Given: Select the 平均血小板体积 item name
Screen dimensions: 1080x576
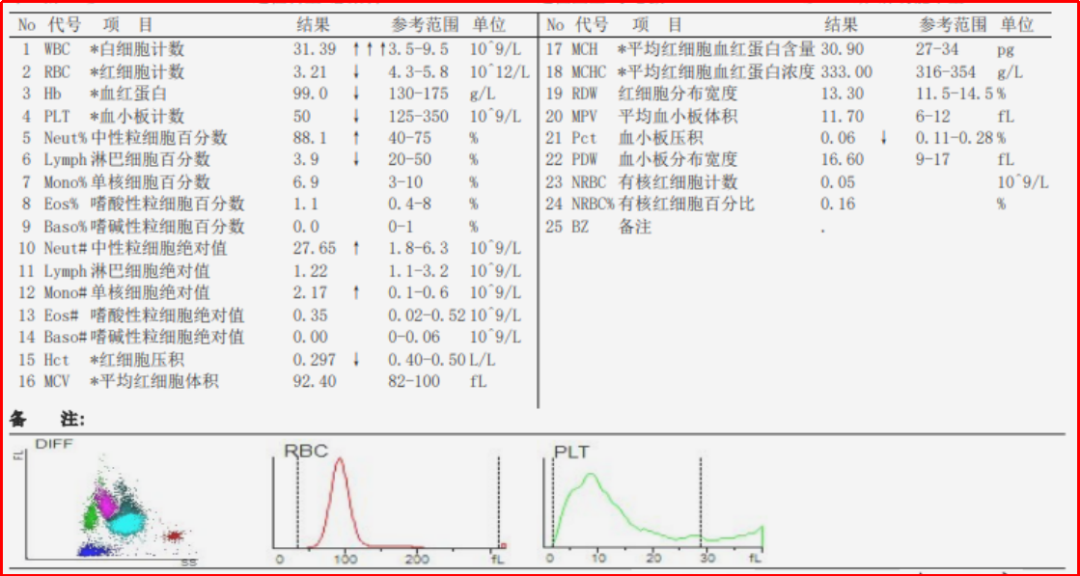Looking at the screenshot, I should [678, 116].
